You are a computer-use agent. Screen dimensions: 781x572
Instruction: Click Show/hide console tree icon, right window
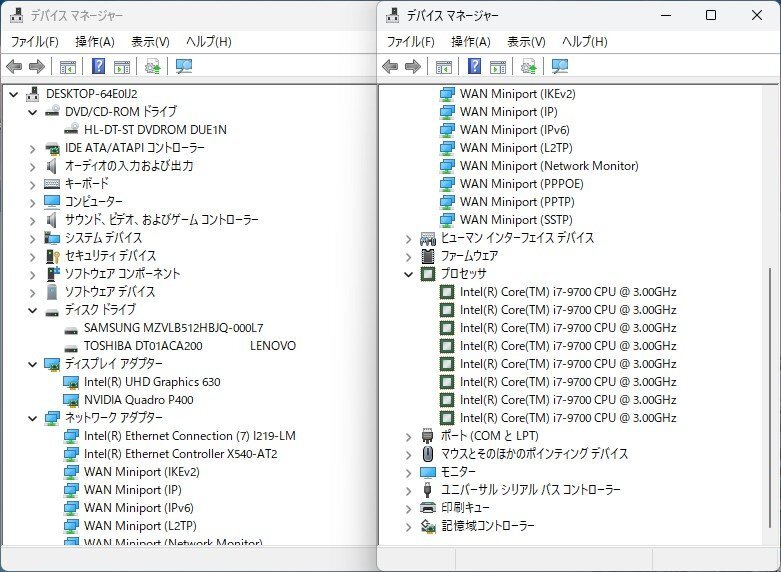[x=444, y=66]
